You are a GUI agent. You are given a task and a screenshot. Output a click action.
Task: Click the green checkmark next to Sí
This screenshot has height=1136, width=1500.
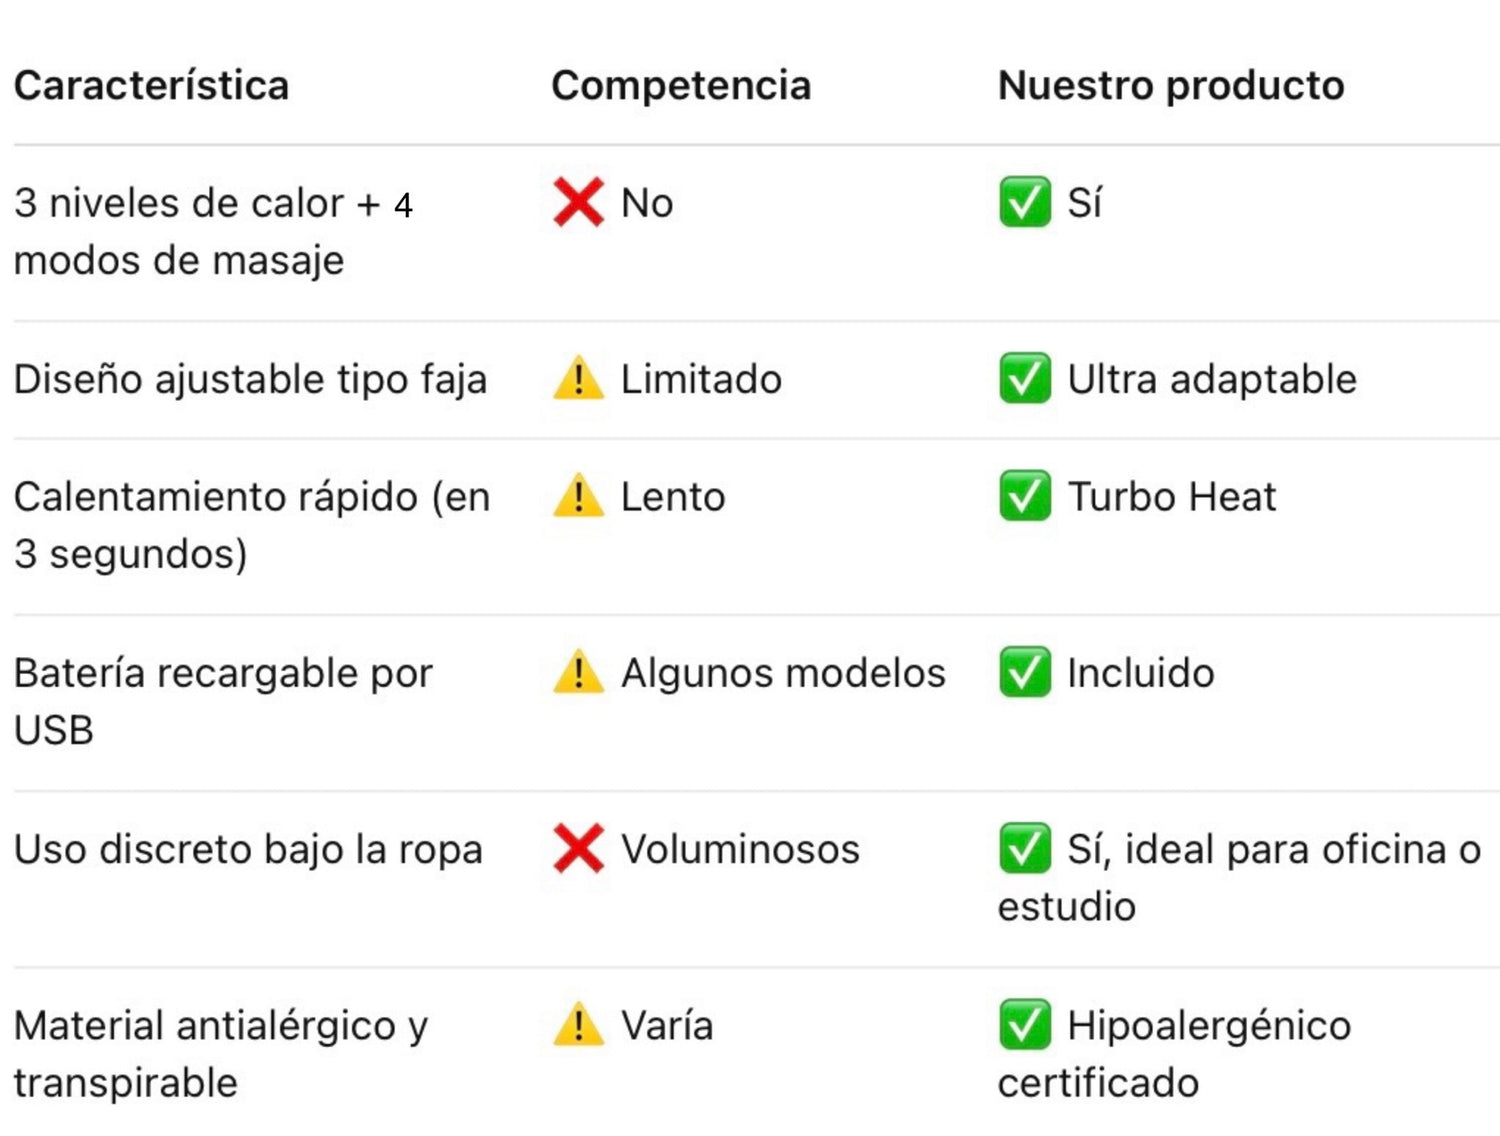coord(1024,202)
